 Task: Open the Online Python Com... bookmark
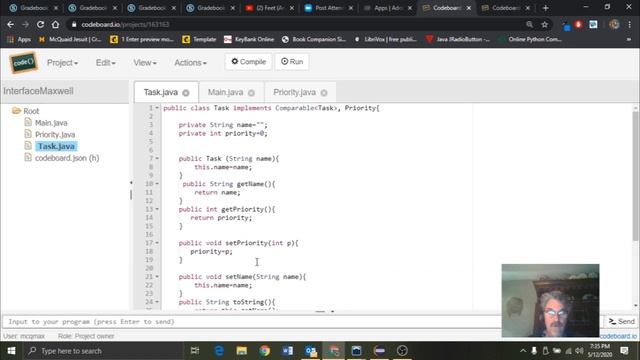click(530, 39)
